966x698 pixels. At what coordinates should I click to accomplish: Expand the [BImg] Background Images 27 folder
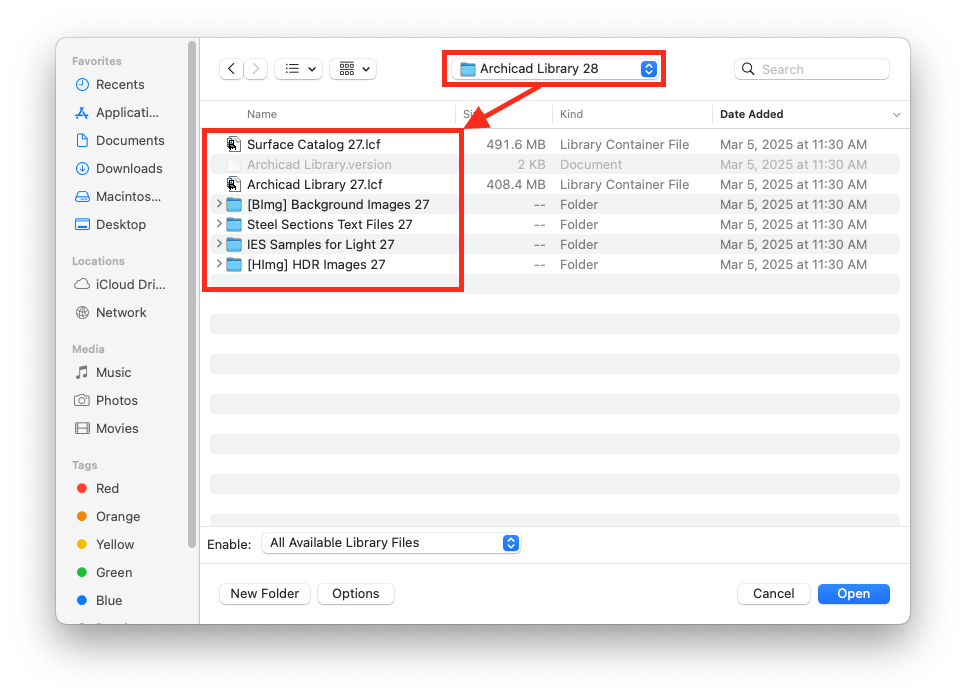[x=219, y=204]
